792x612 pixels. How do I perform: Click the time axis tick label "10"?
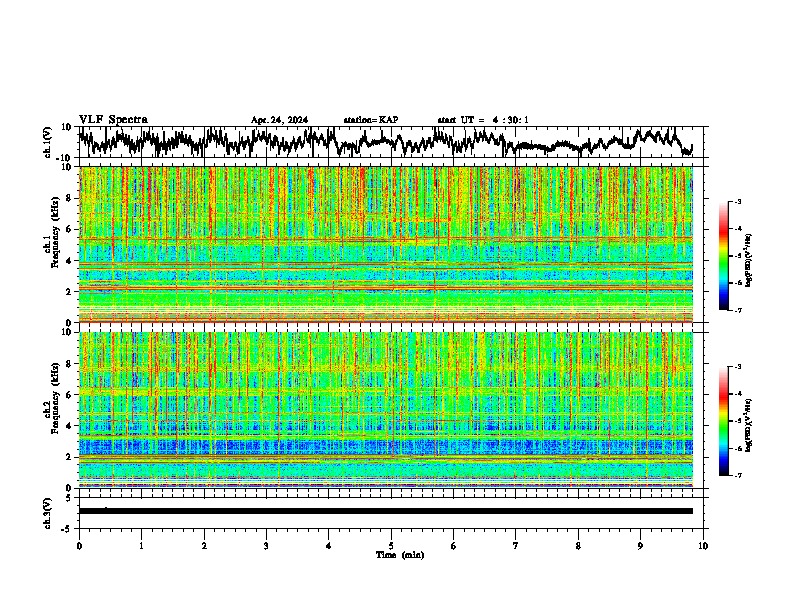[x=703, y=546]
